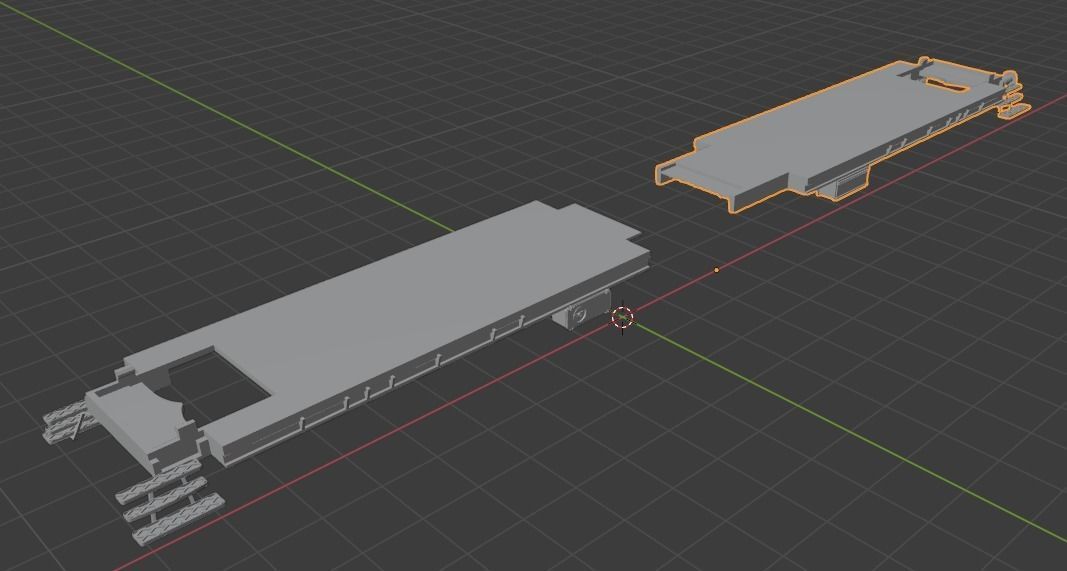Screen dimensions: 1067x571
Task: Click the 3D cursor crosshair at origin
Action: coord(623,317)
